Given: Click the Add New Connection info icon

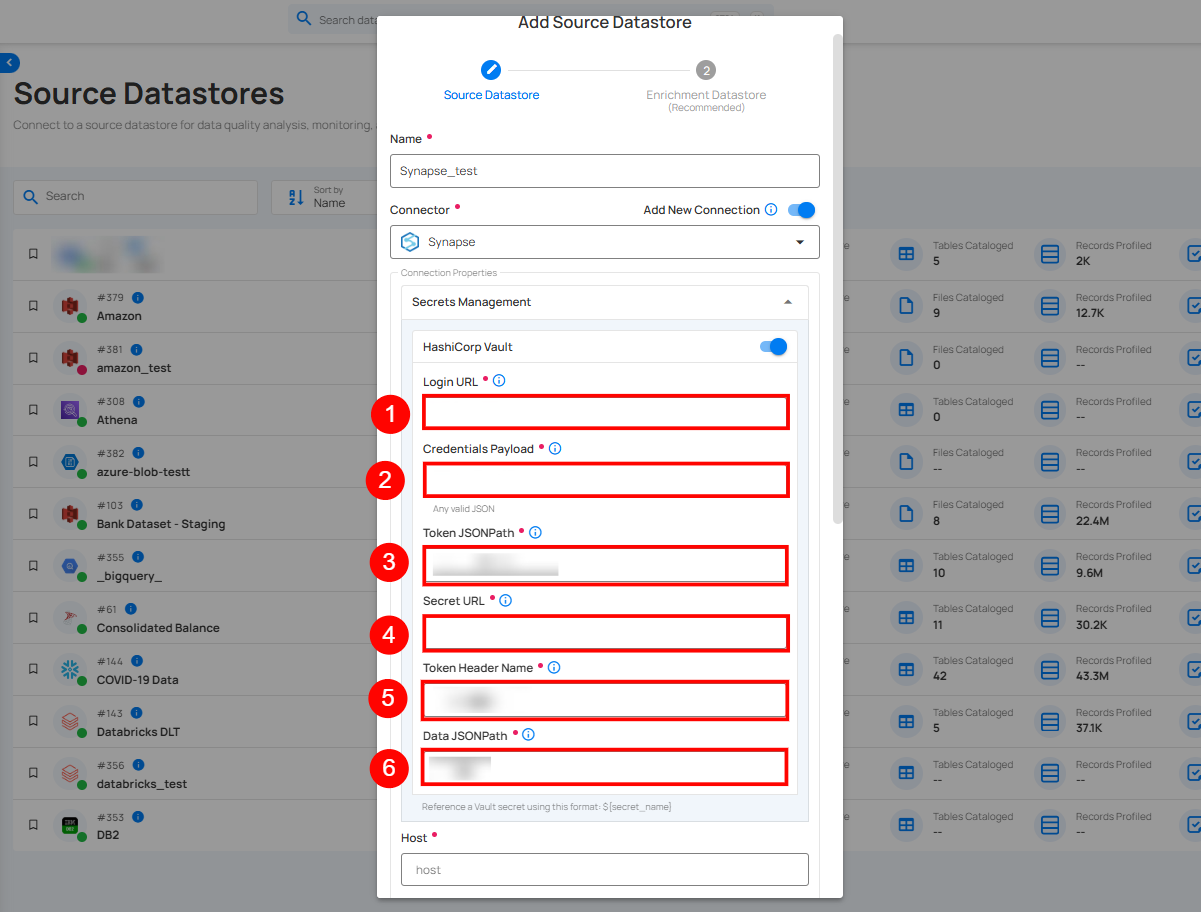Looking at the screenshot, I should coord(771,210).
